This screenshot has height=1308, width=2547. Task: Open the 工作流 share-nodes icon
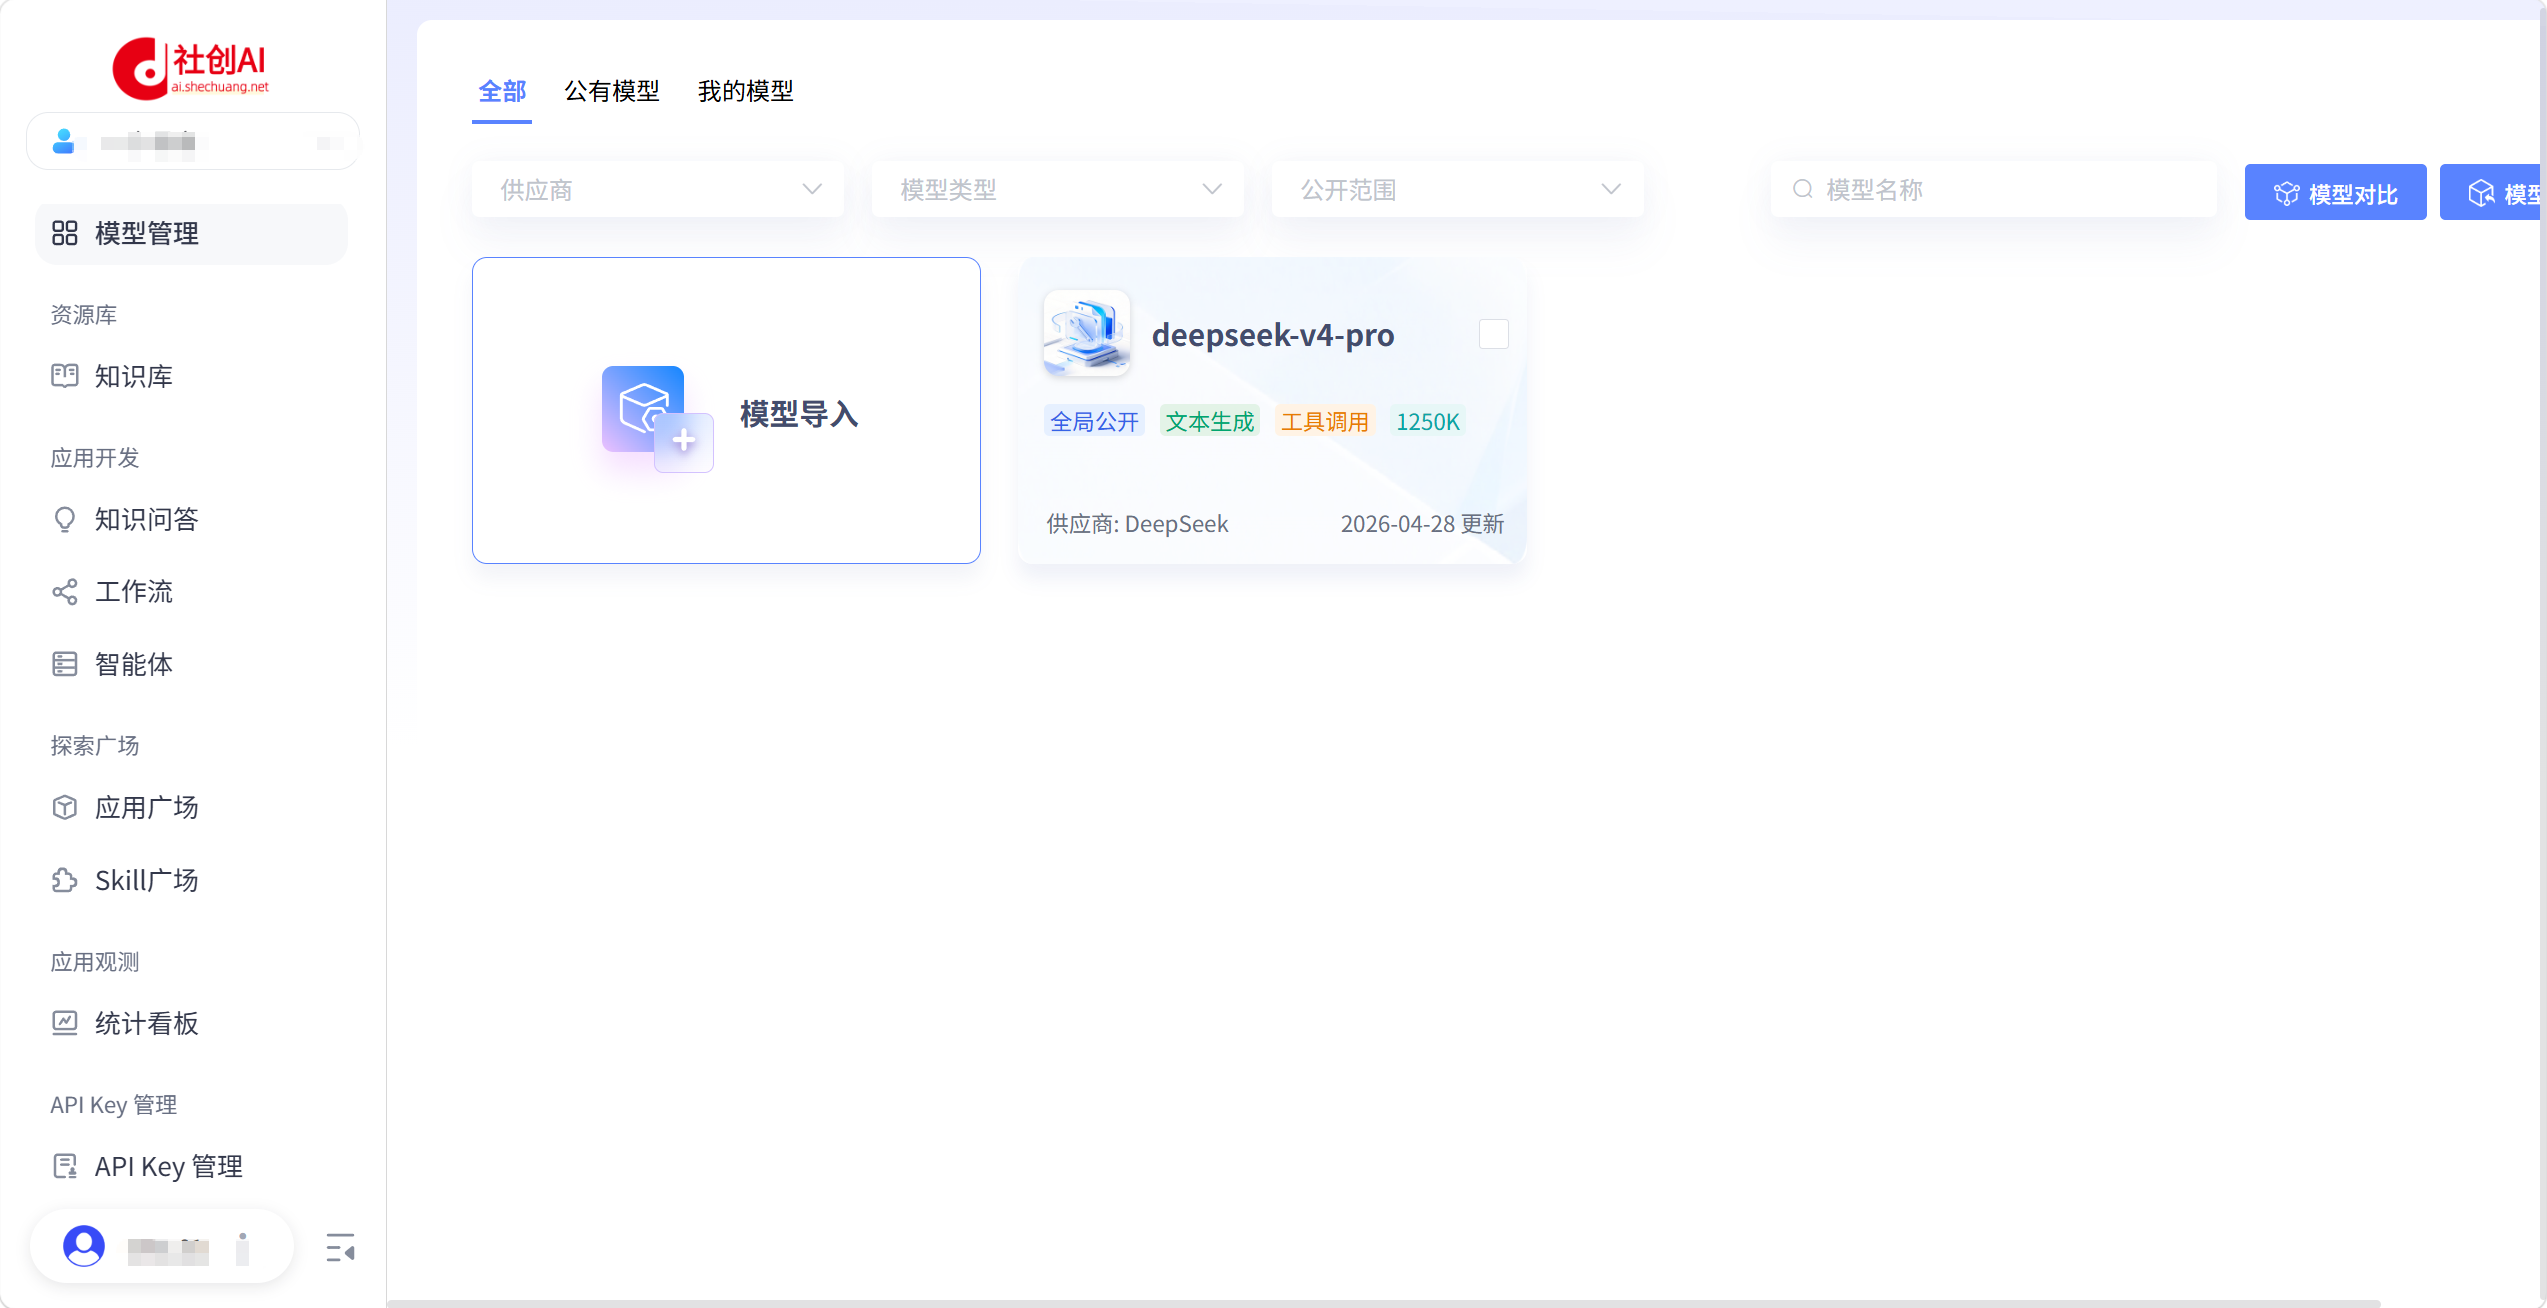point(65,592)
